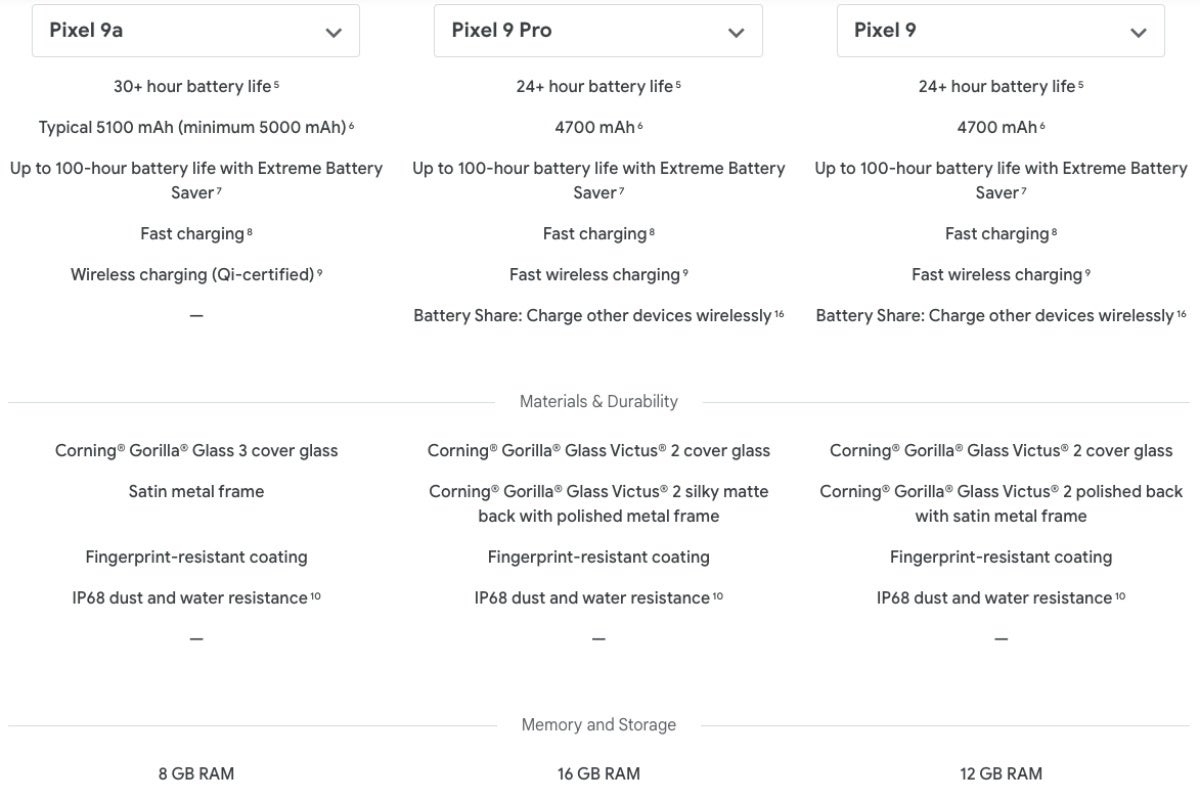The image size is (1200, 800).
Task: Click the chevron arrow beside Pixel 9 Pro
Action: click(x=736, y=32)
